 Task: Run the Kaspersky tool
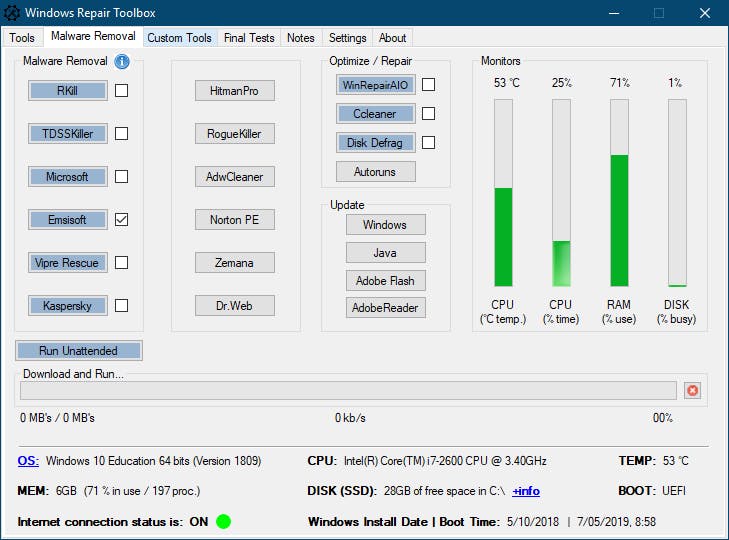pos(68,306)
